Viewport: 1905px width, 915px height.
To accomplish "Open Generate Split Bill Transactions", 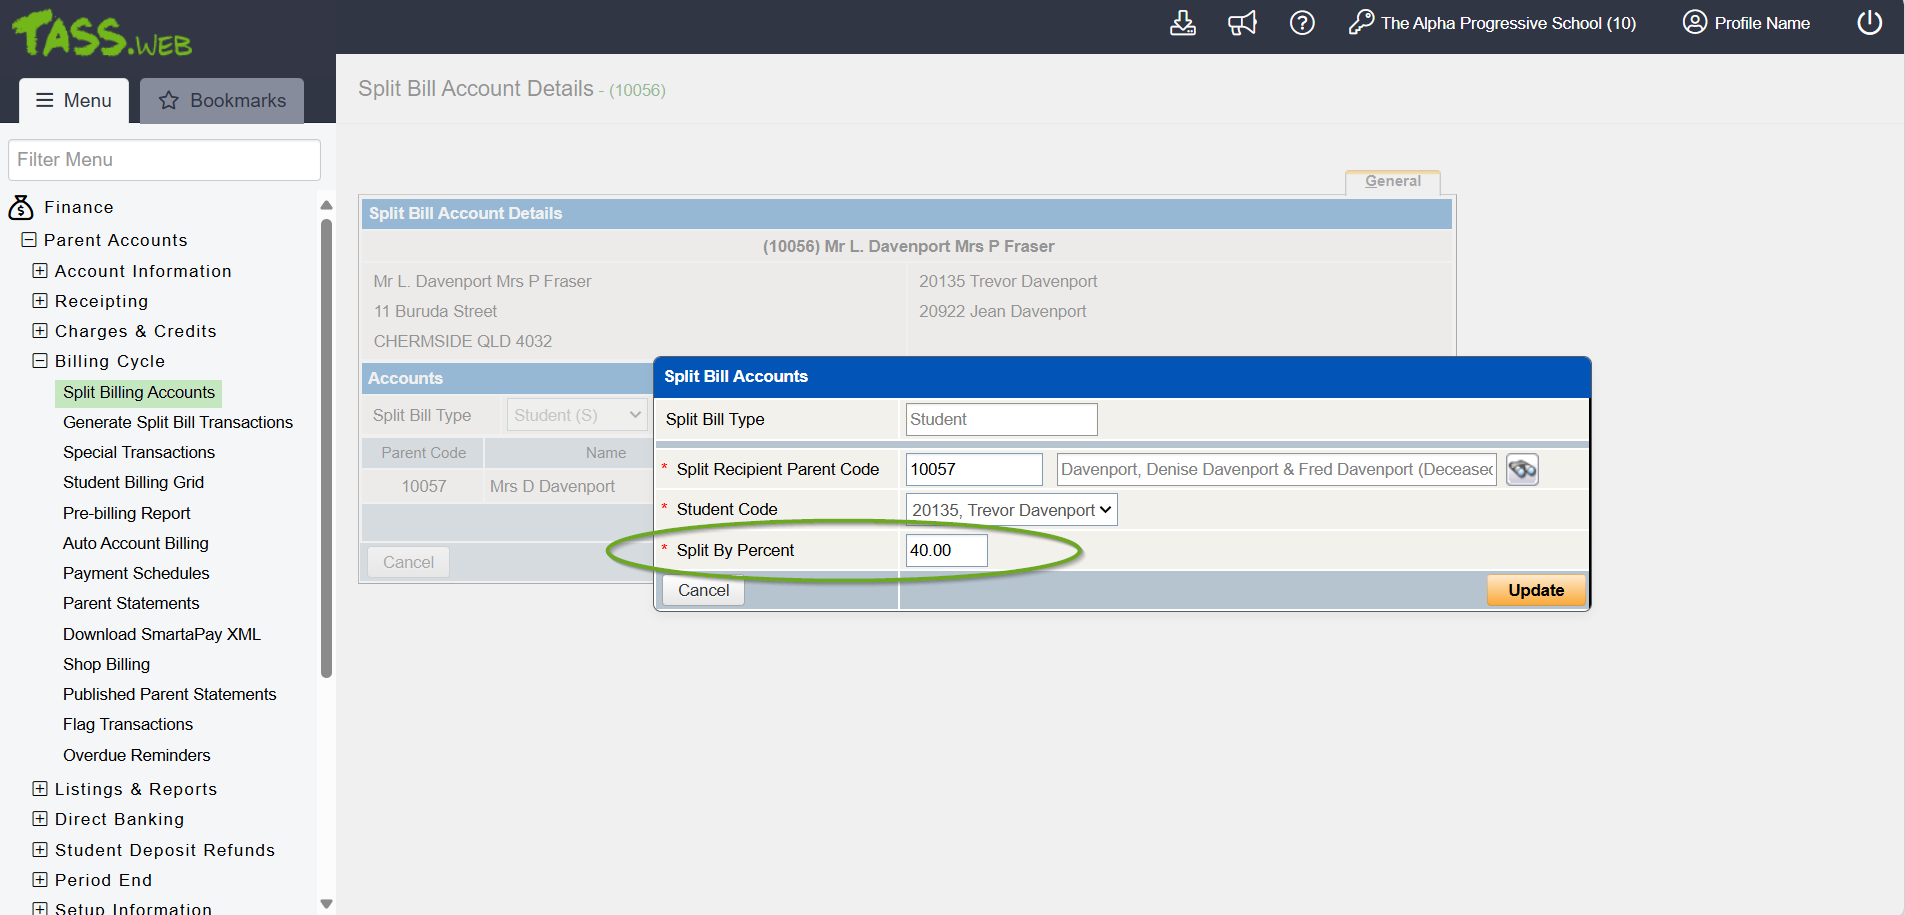I will point(178,422).
